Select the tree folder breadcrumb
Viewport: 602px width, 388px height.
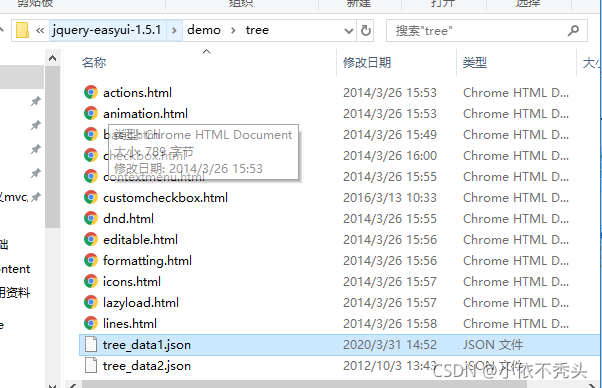point(257,30)
